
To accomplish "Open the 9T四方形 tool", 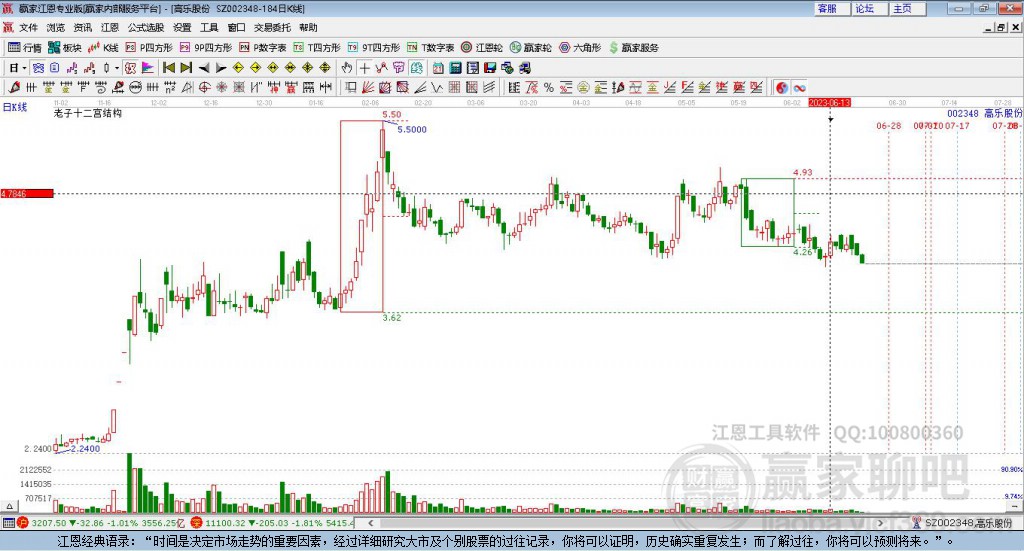I will point(374,48).
